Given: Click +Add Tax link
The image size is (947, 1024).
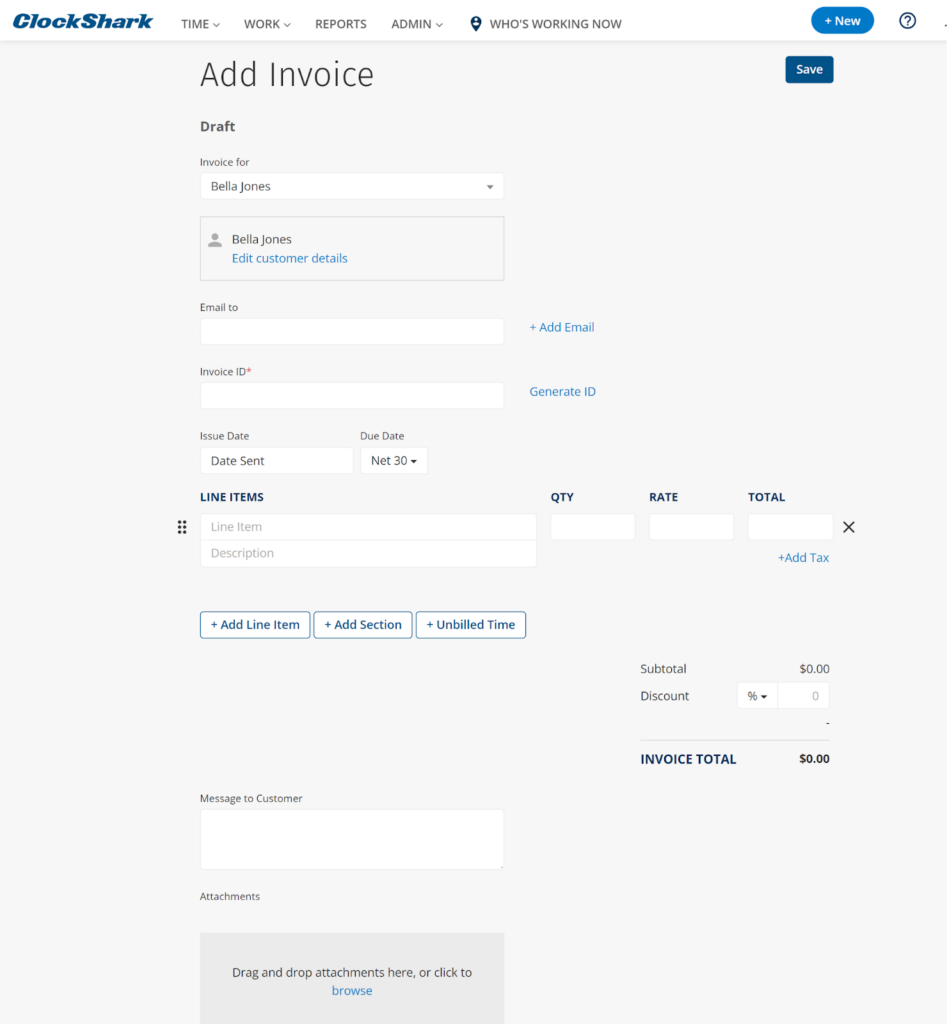Looking at the screenshot, I should pyautogui.click(x=803, y=558).
